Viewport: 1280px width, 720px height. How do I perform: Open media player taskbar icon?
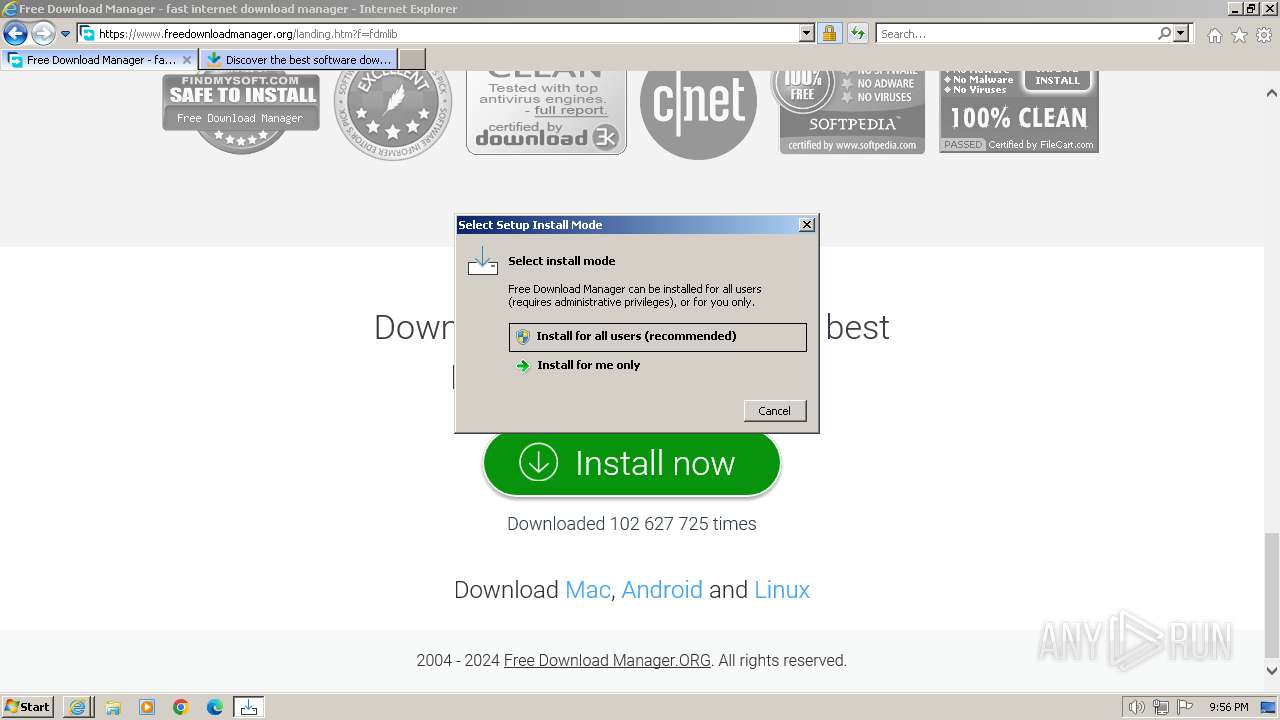(147, 707)
